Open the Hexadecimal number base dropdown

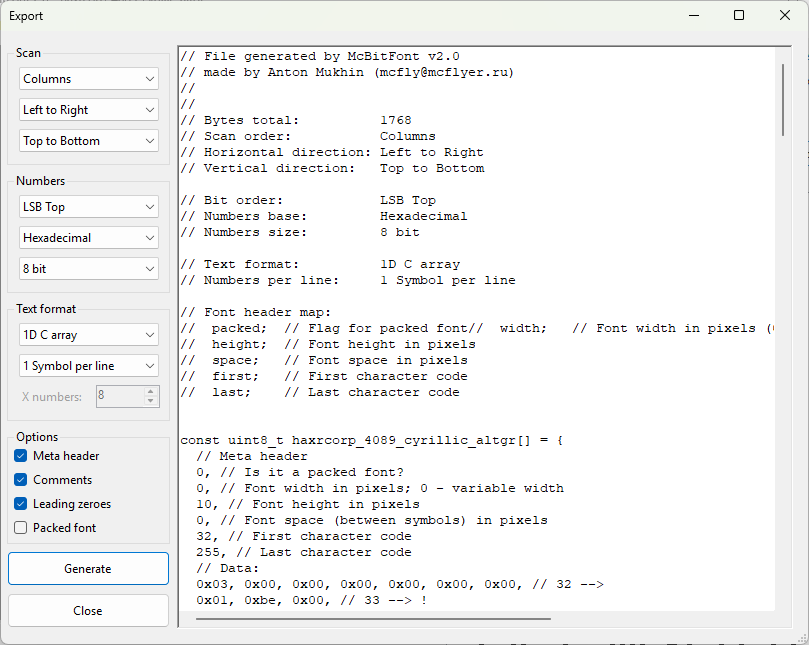tap(89, 238)
